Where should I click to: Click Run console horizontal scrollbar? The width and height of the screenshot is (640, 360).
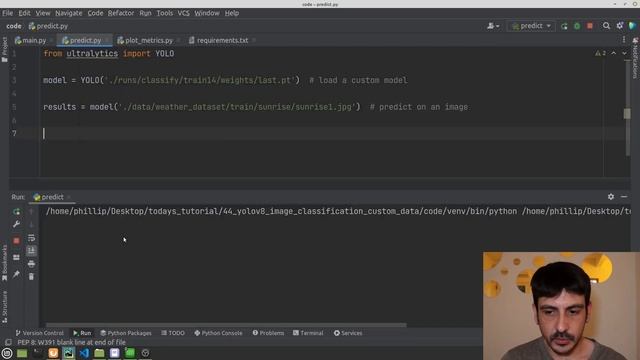(226, 325)
